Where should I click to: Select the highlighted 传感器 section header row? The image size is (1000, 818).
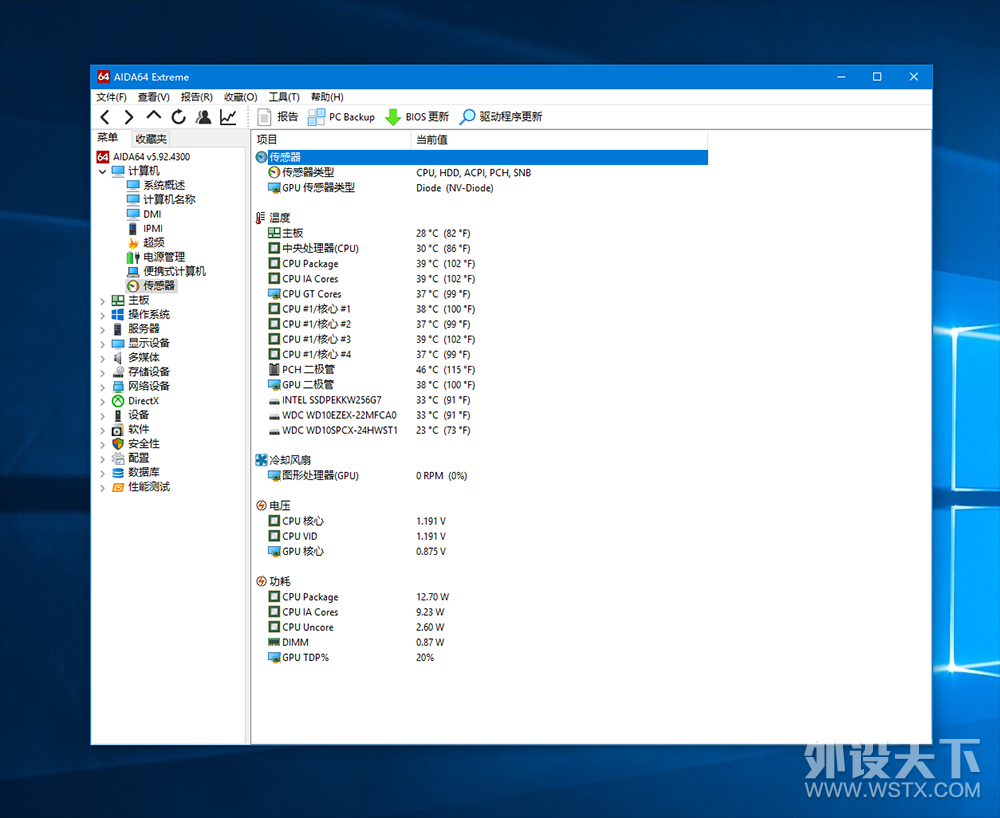click(481, 157)
